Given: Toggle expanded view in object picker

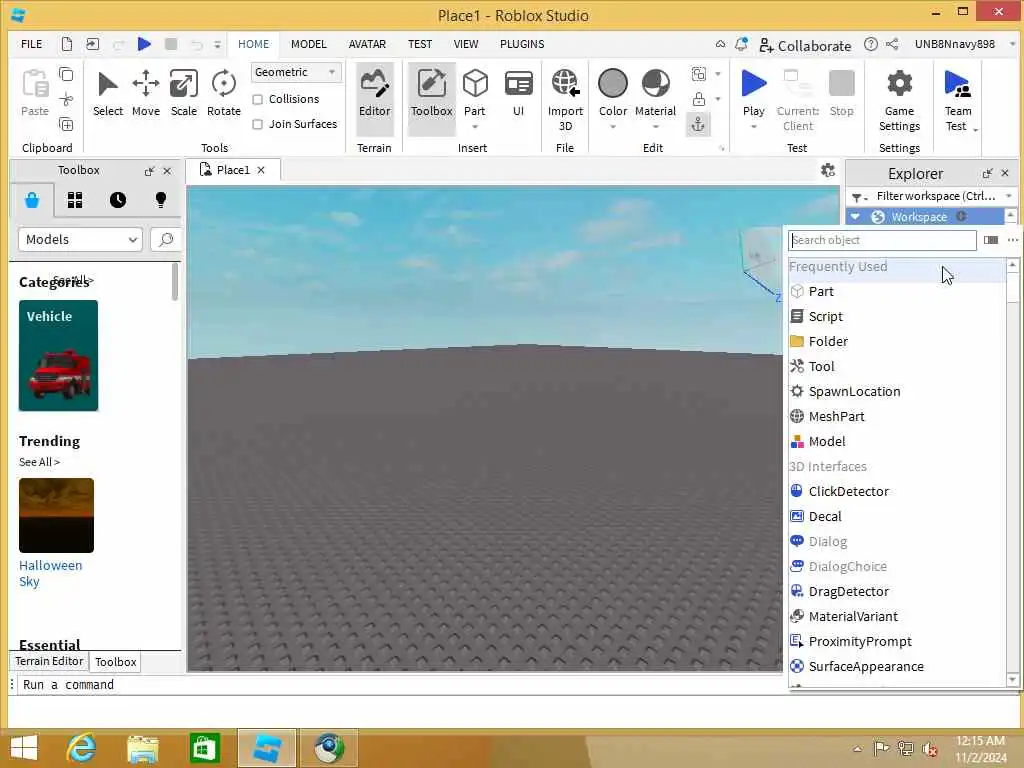Looking at the screenshot, I should [991, 240].
